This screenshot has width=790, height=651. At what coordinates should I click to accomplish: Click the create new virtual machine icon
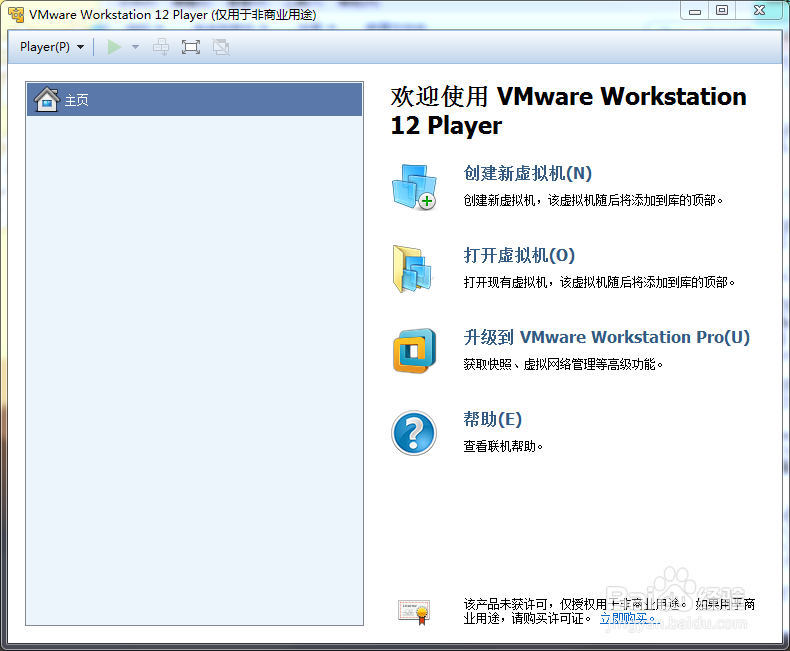coord(414,187)
